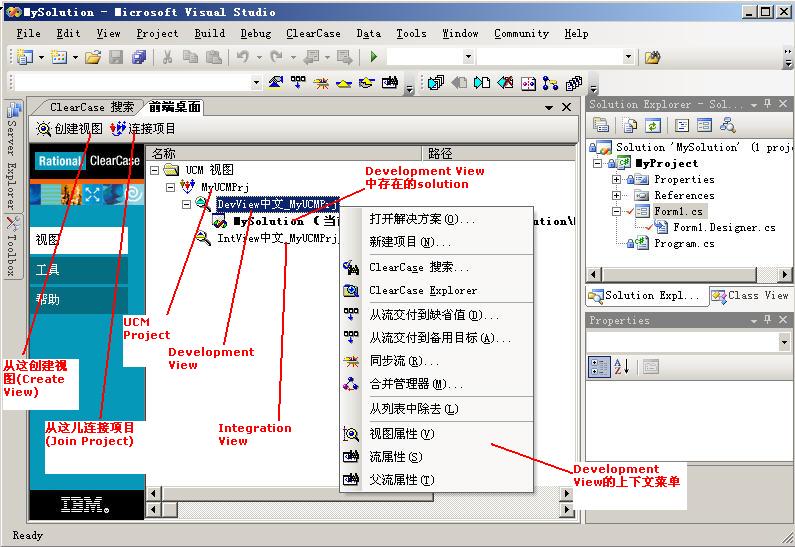Click the Categorized button in Properties panel
This screenshot has height=547, width=795.
(599, 367)
